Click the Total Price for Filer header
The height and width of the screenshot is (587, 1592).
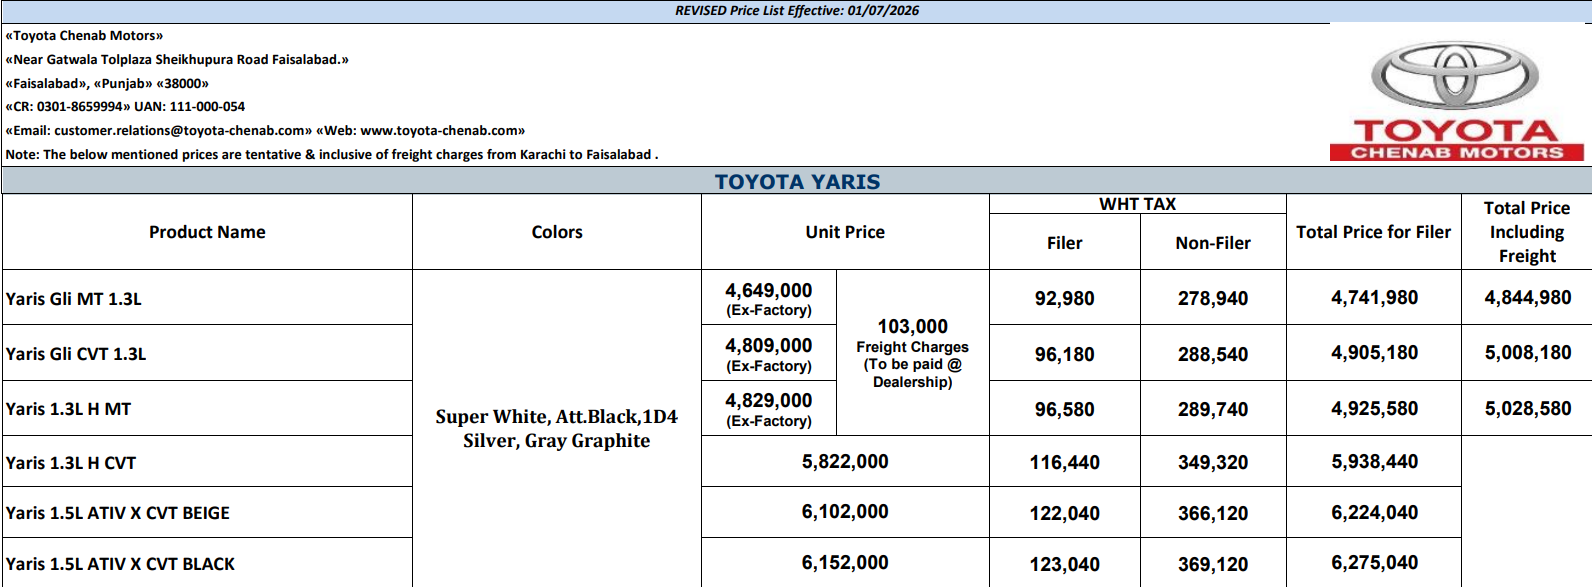[1373, 232]
